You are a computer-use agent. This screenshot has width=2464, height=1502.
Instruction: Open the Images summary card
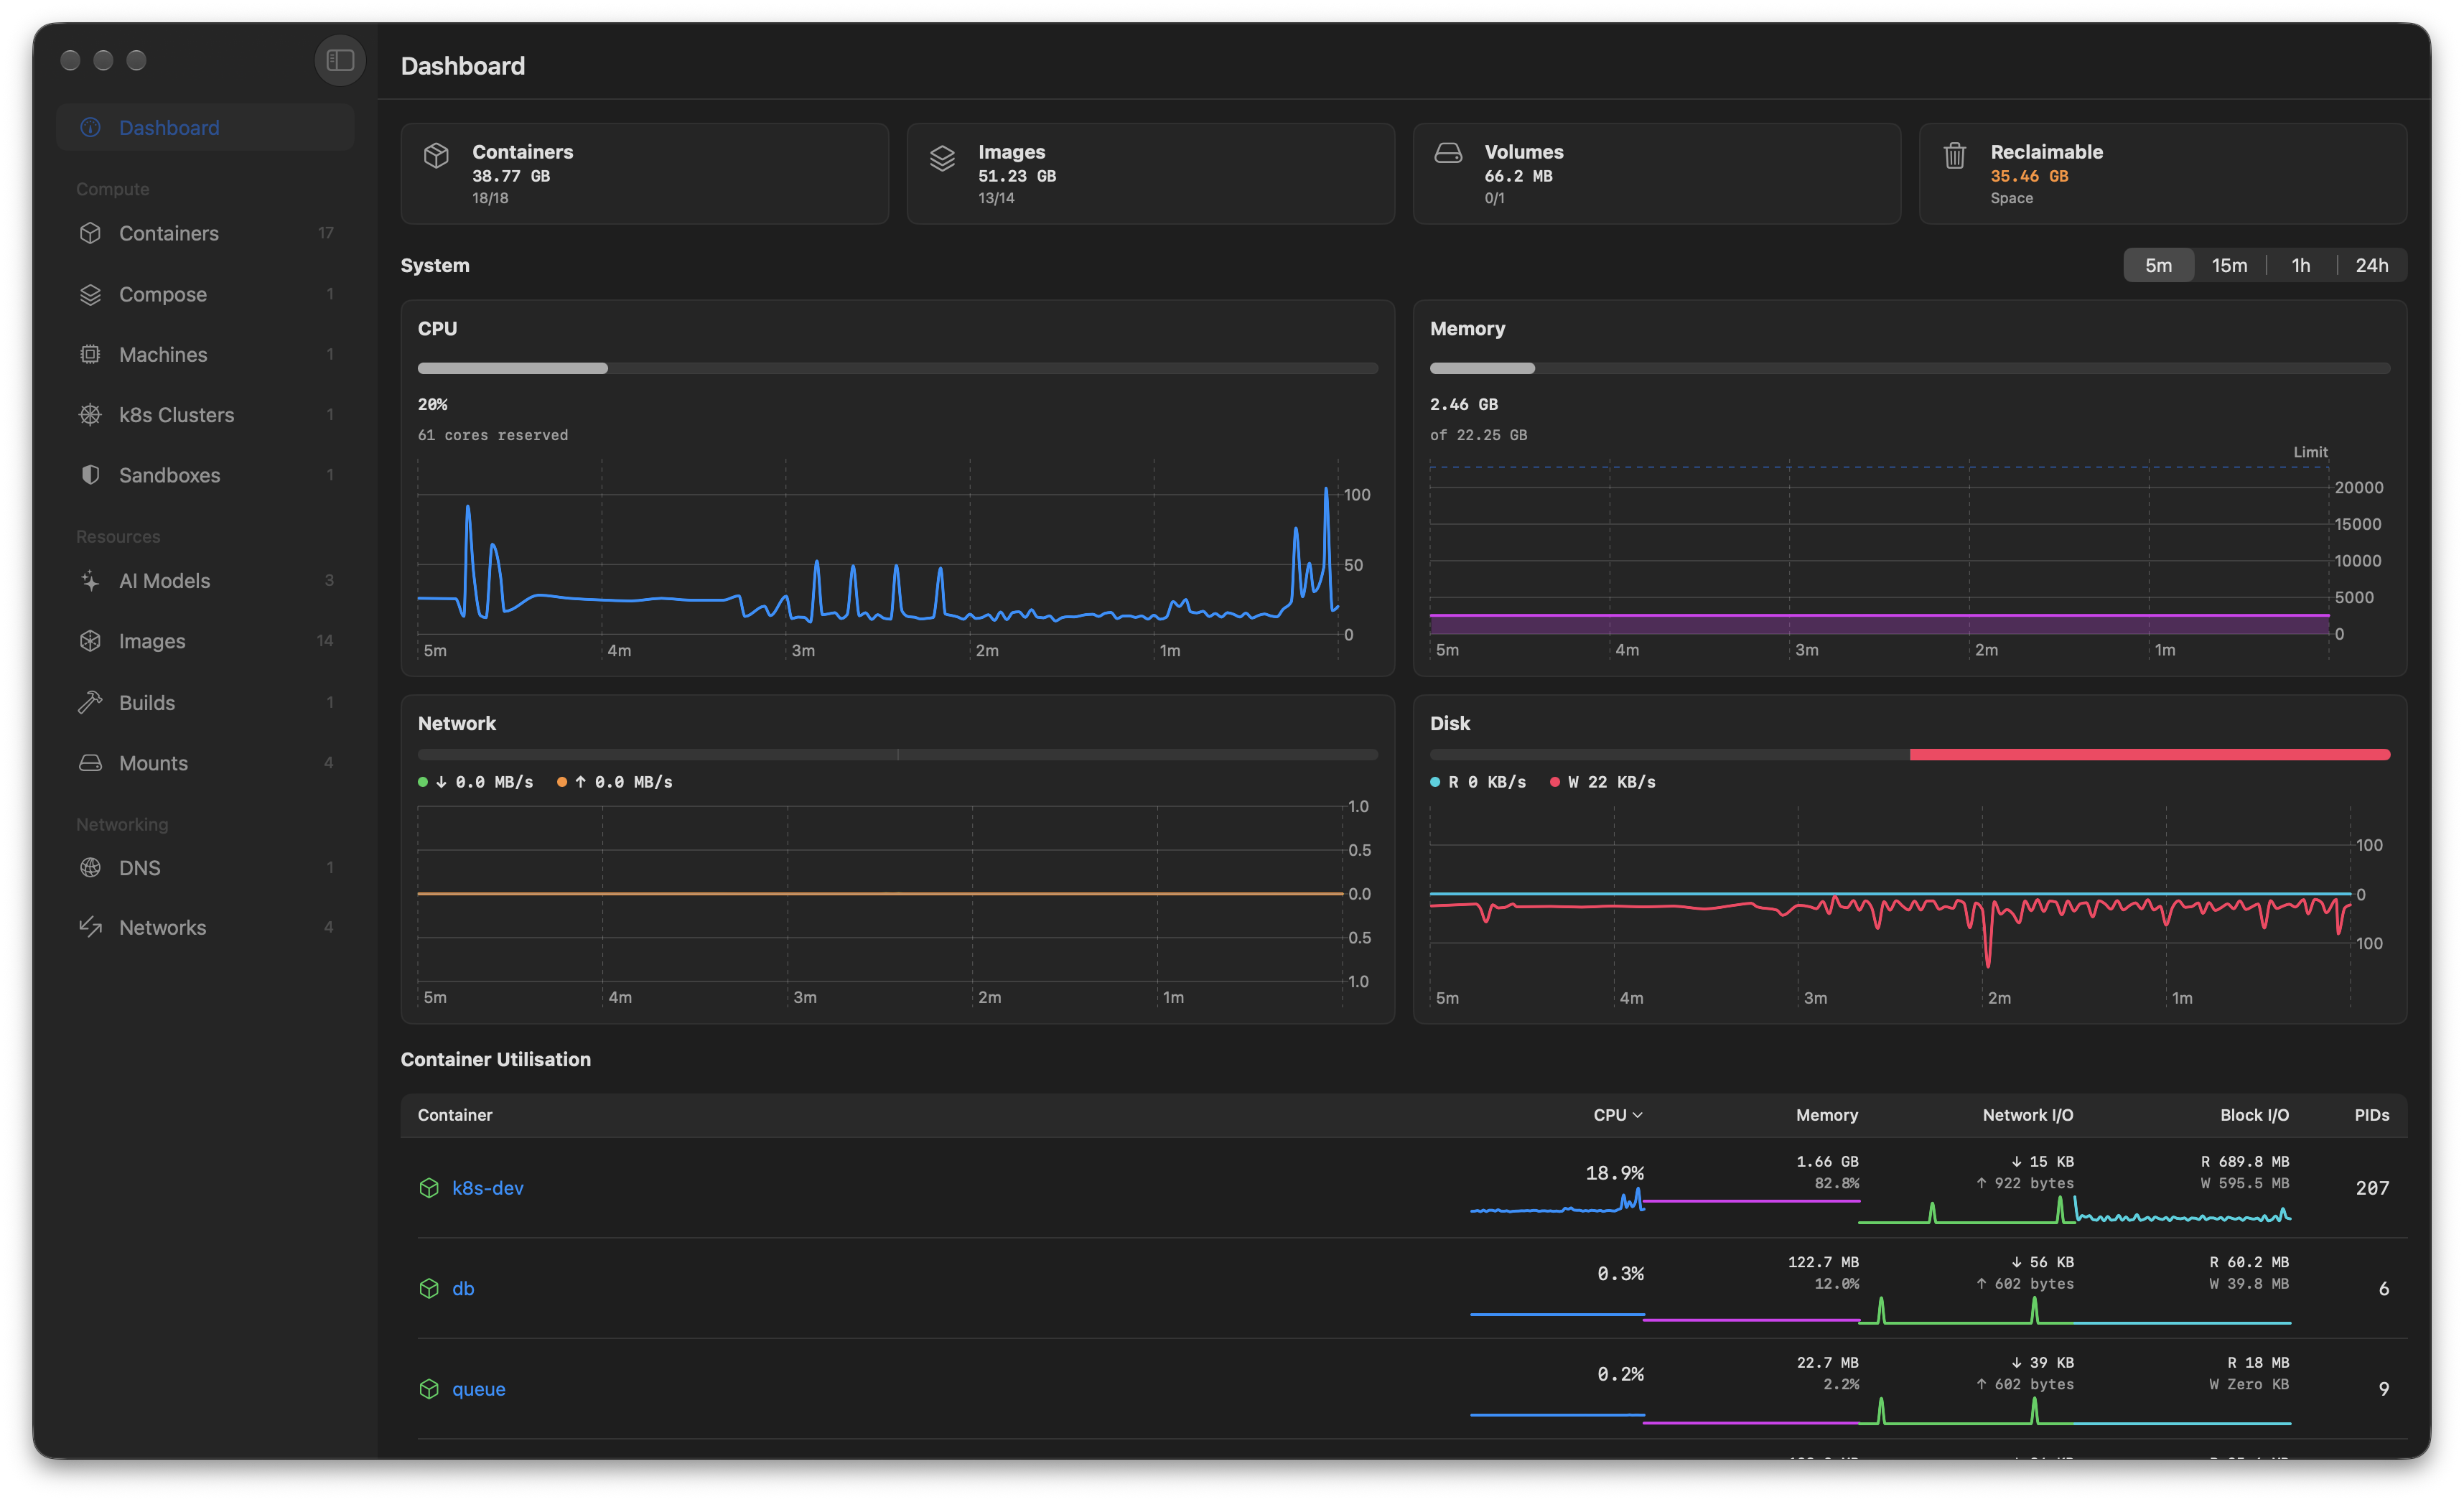click(1150, 174)
